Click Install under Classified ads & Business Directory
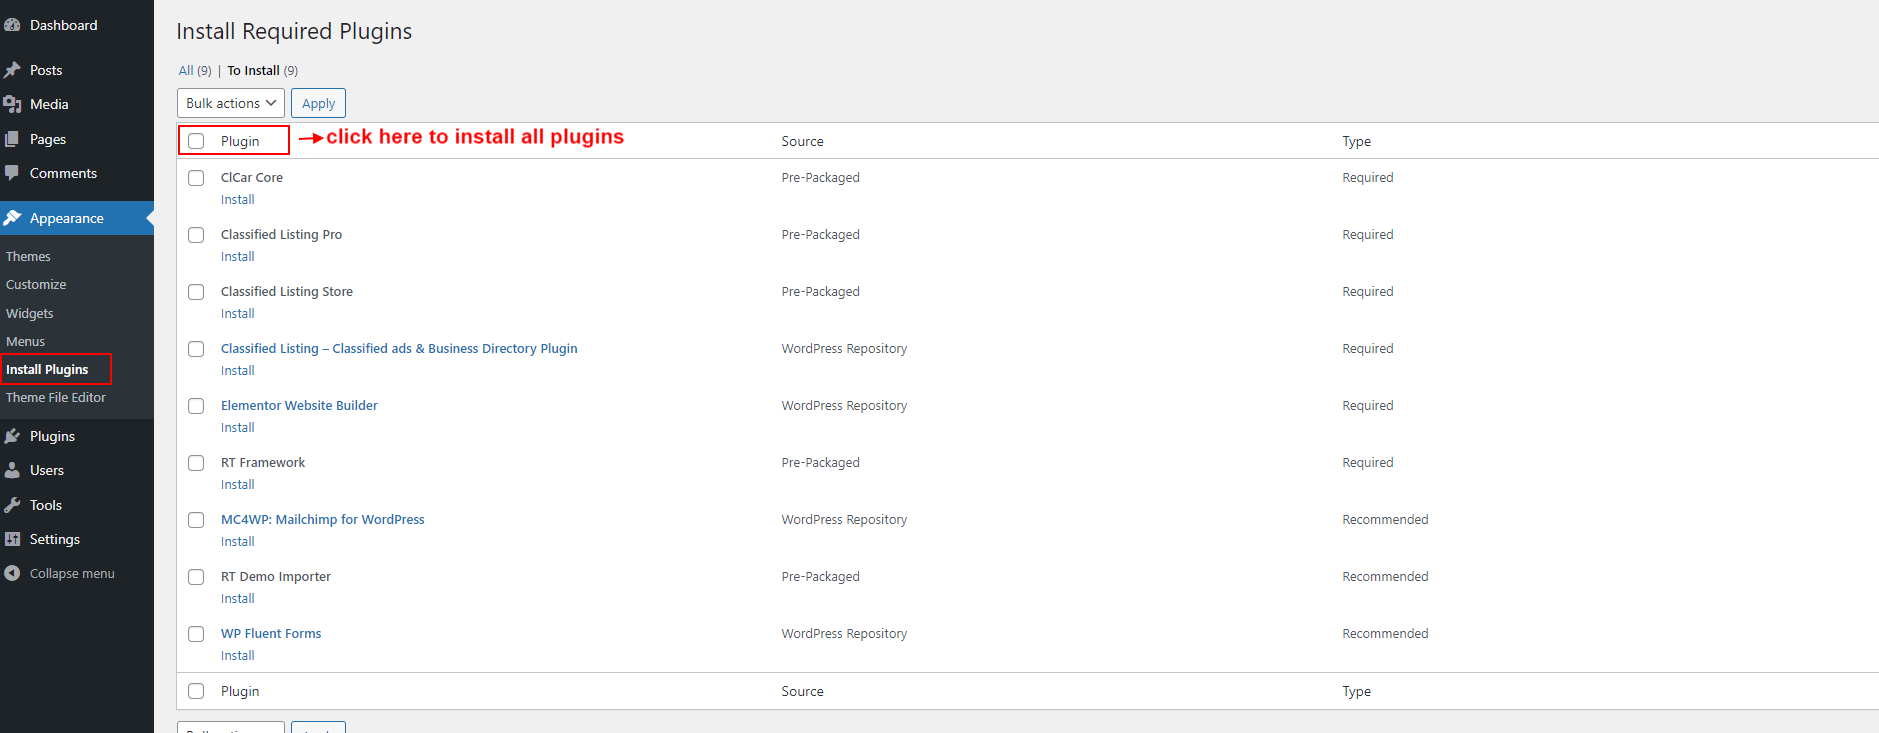This screenshot has width=1879, height=733. [x=238, y=371]
